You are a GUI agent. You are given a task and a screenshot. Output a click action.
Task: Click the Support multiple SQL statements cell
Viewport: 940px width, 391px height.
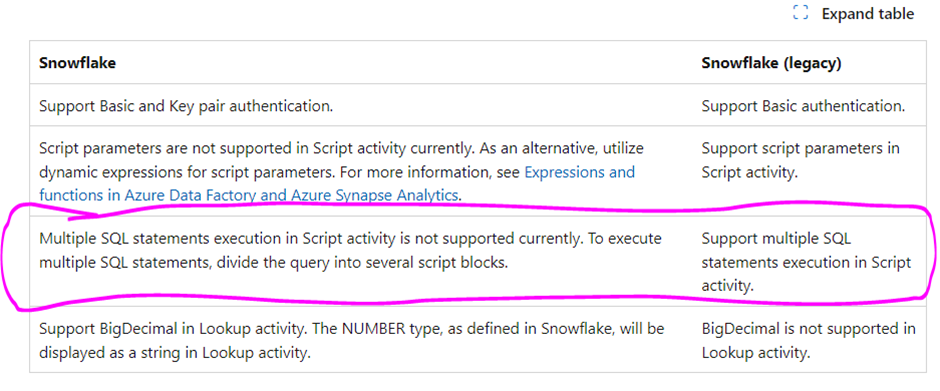[806, 262]
